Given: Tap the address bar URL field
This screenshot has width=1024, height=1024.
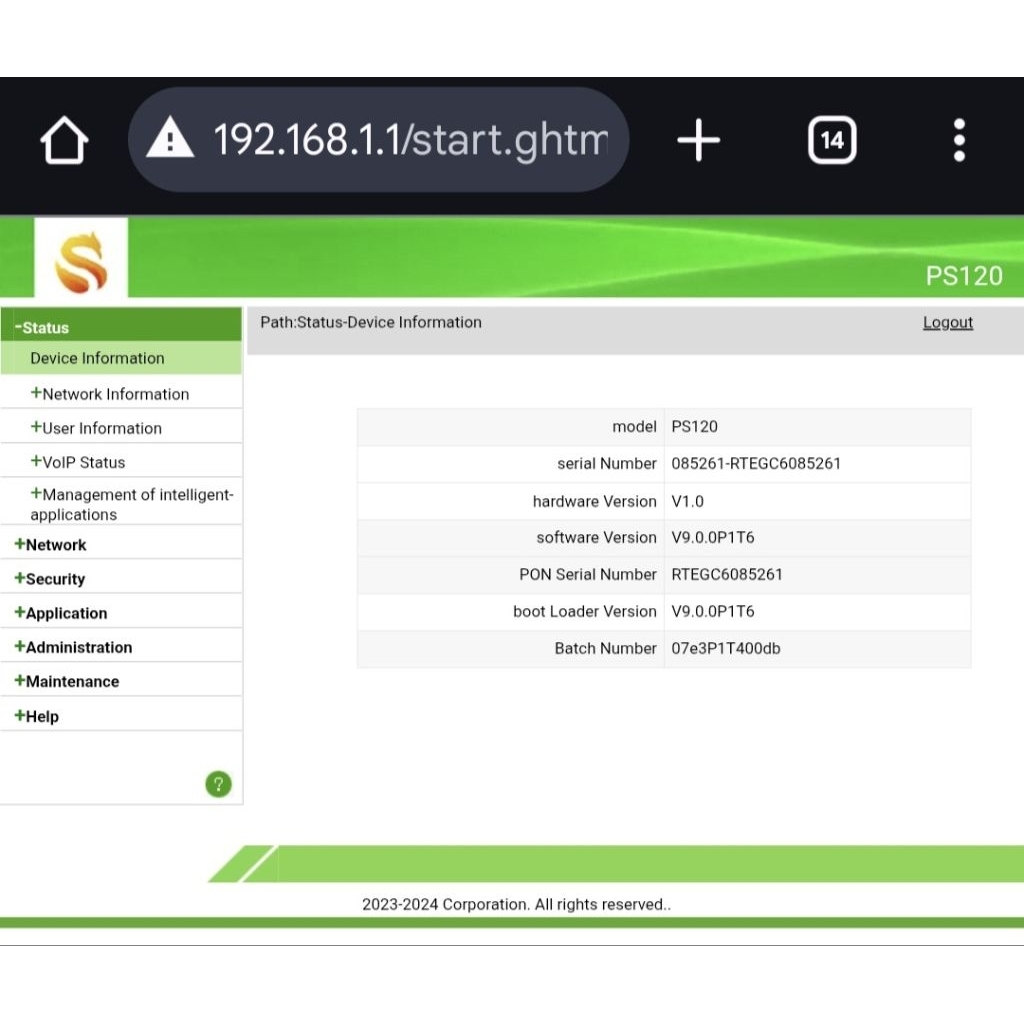Looking at the screenshot, I should [410, 140].
